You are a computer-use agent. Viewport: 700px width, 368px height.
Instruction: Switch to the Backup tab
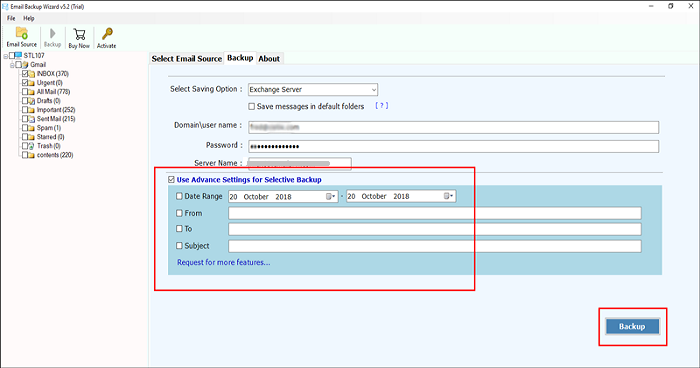pyautogui.click(x=240, y=58)
